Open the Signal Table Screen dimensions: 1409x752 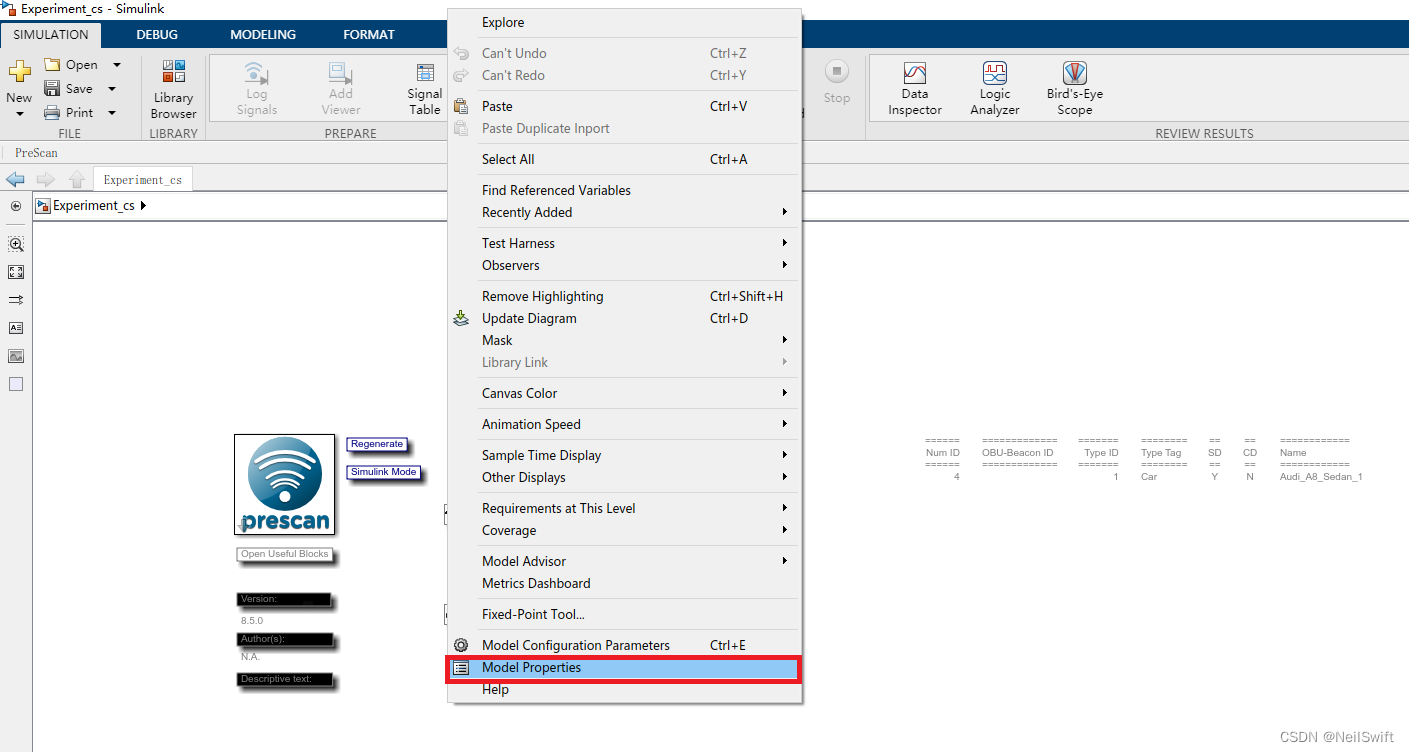point(425,89)
